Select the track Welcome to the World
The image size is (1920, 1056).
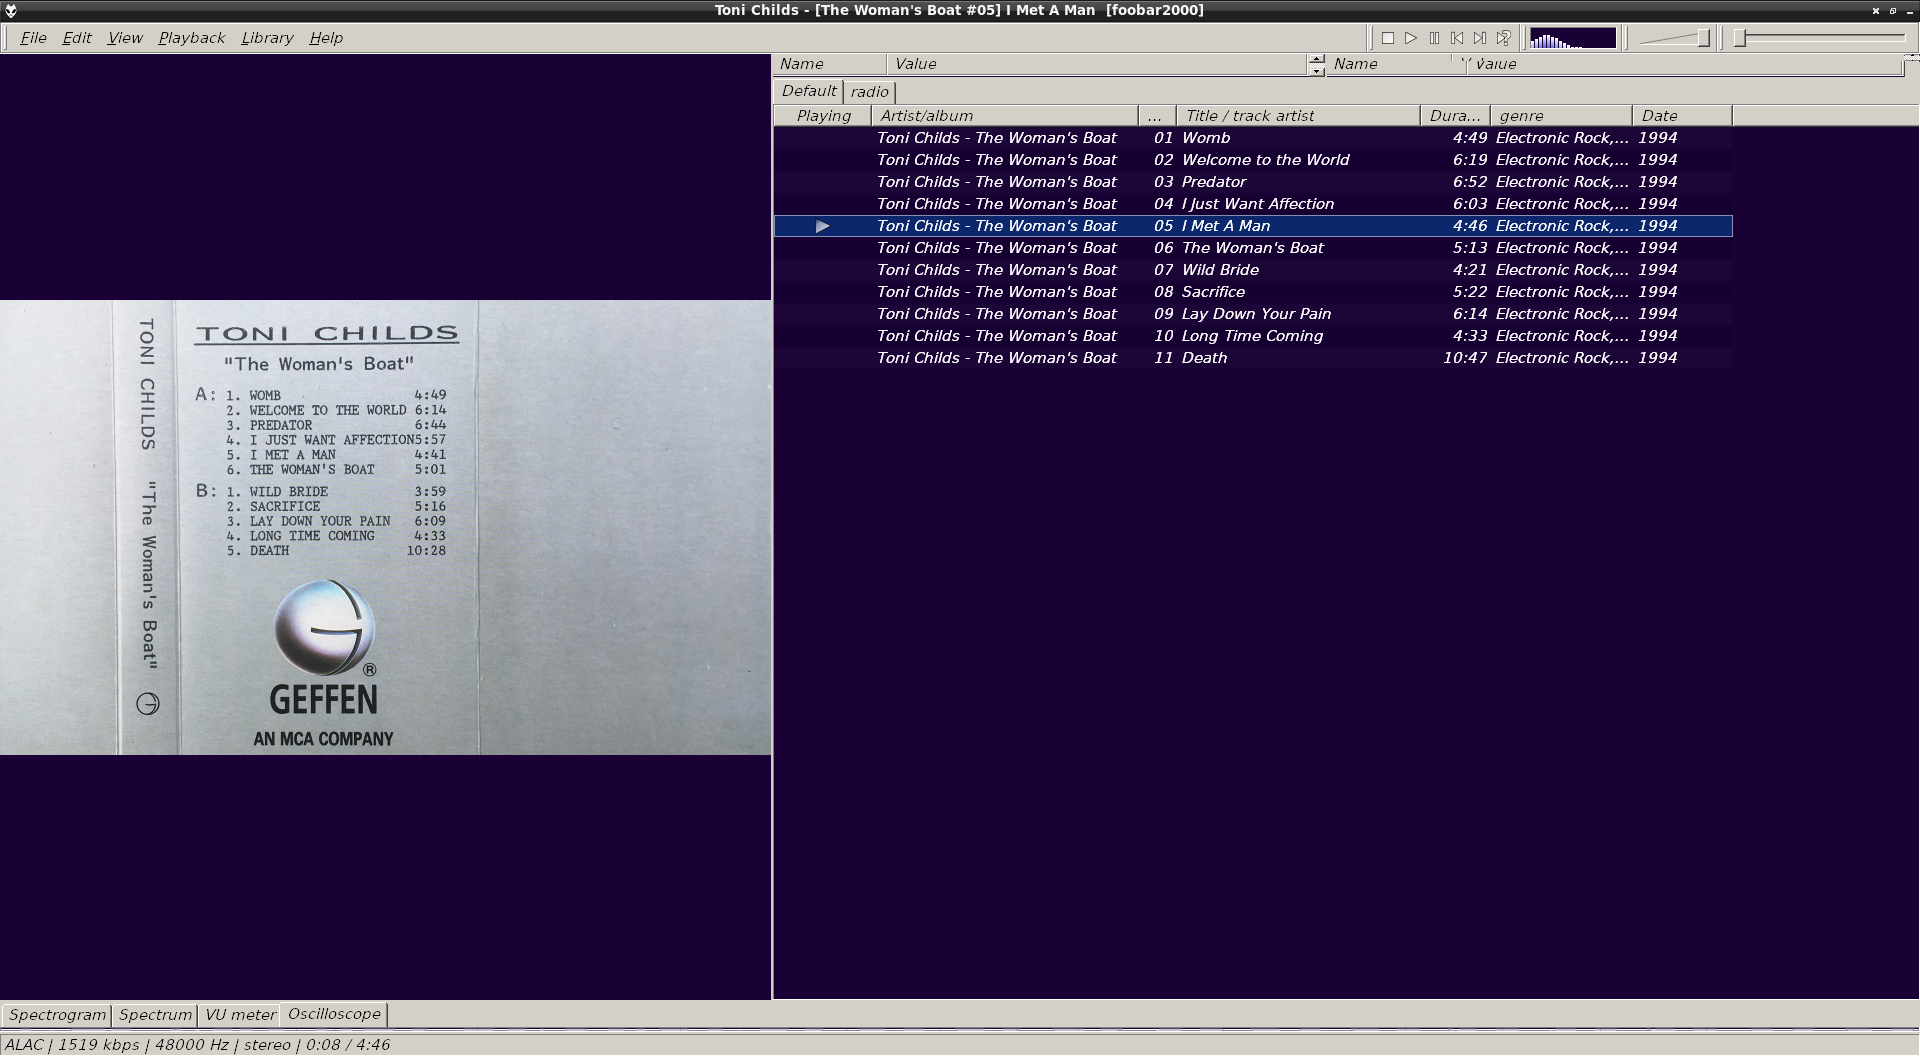point(1253,160)
